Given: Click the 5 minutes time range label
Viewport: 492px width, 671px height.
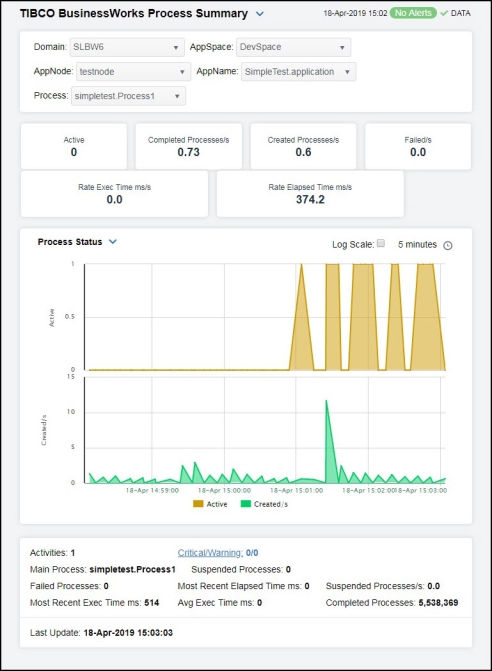Looking at the screenshot, I should [x=417, y=244].
